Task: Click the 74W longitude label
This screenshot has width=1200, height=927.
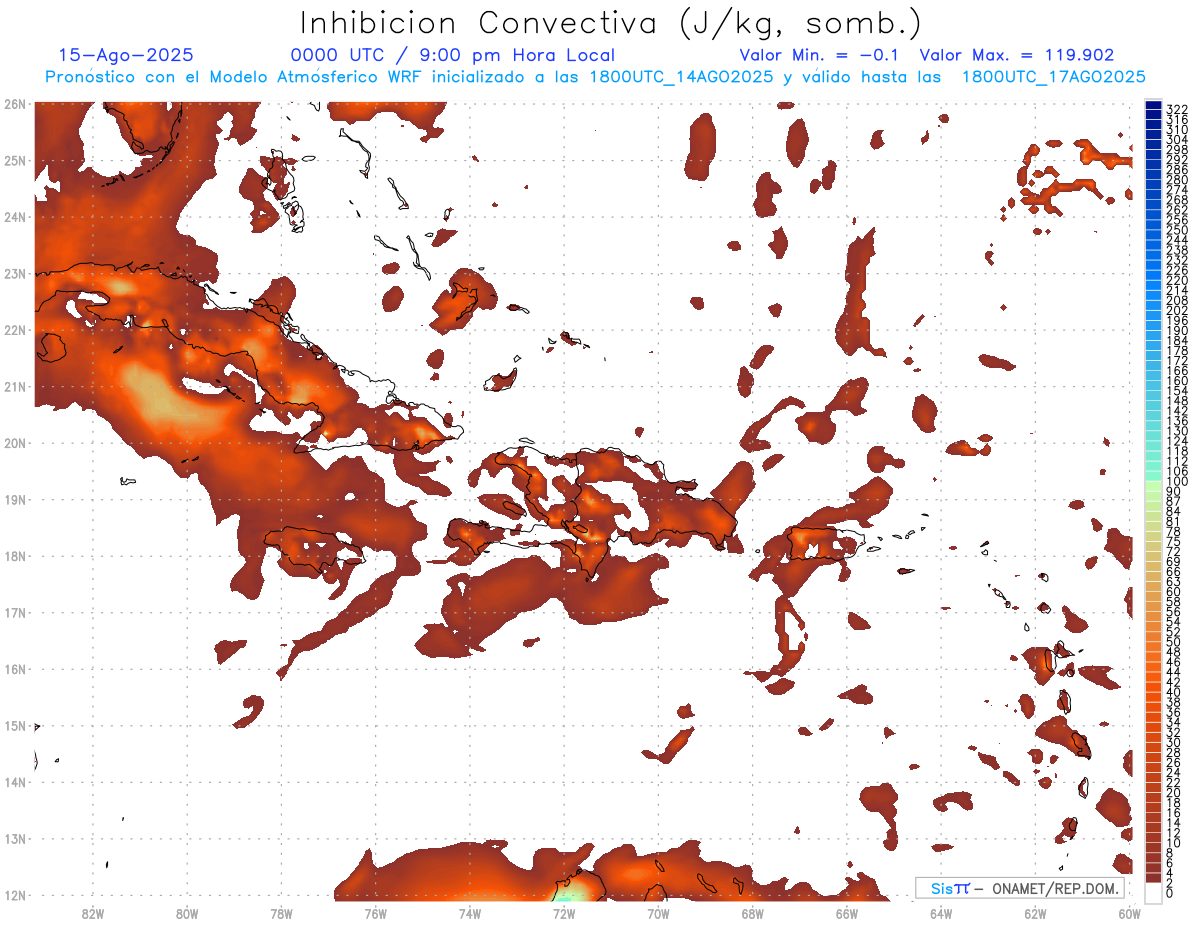Action: pyautogui.click(x=470, y=914)
